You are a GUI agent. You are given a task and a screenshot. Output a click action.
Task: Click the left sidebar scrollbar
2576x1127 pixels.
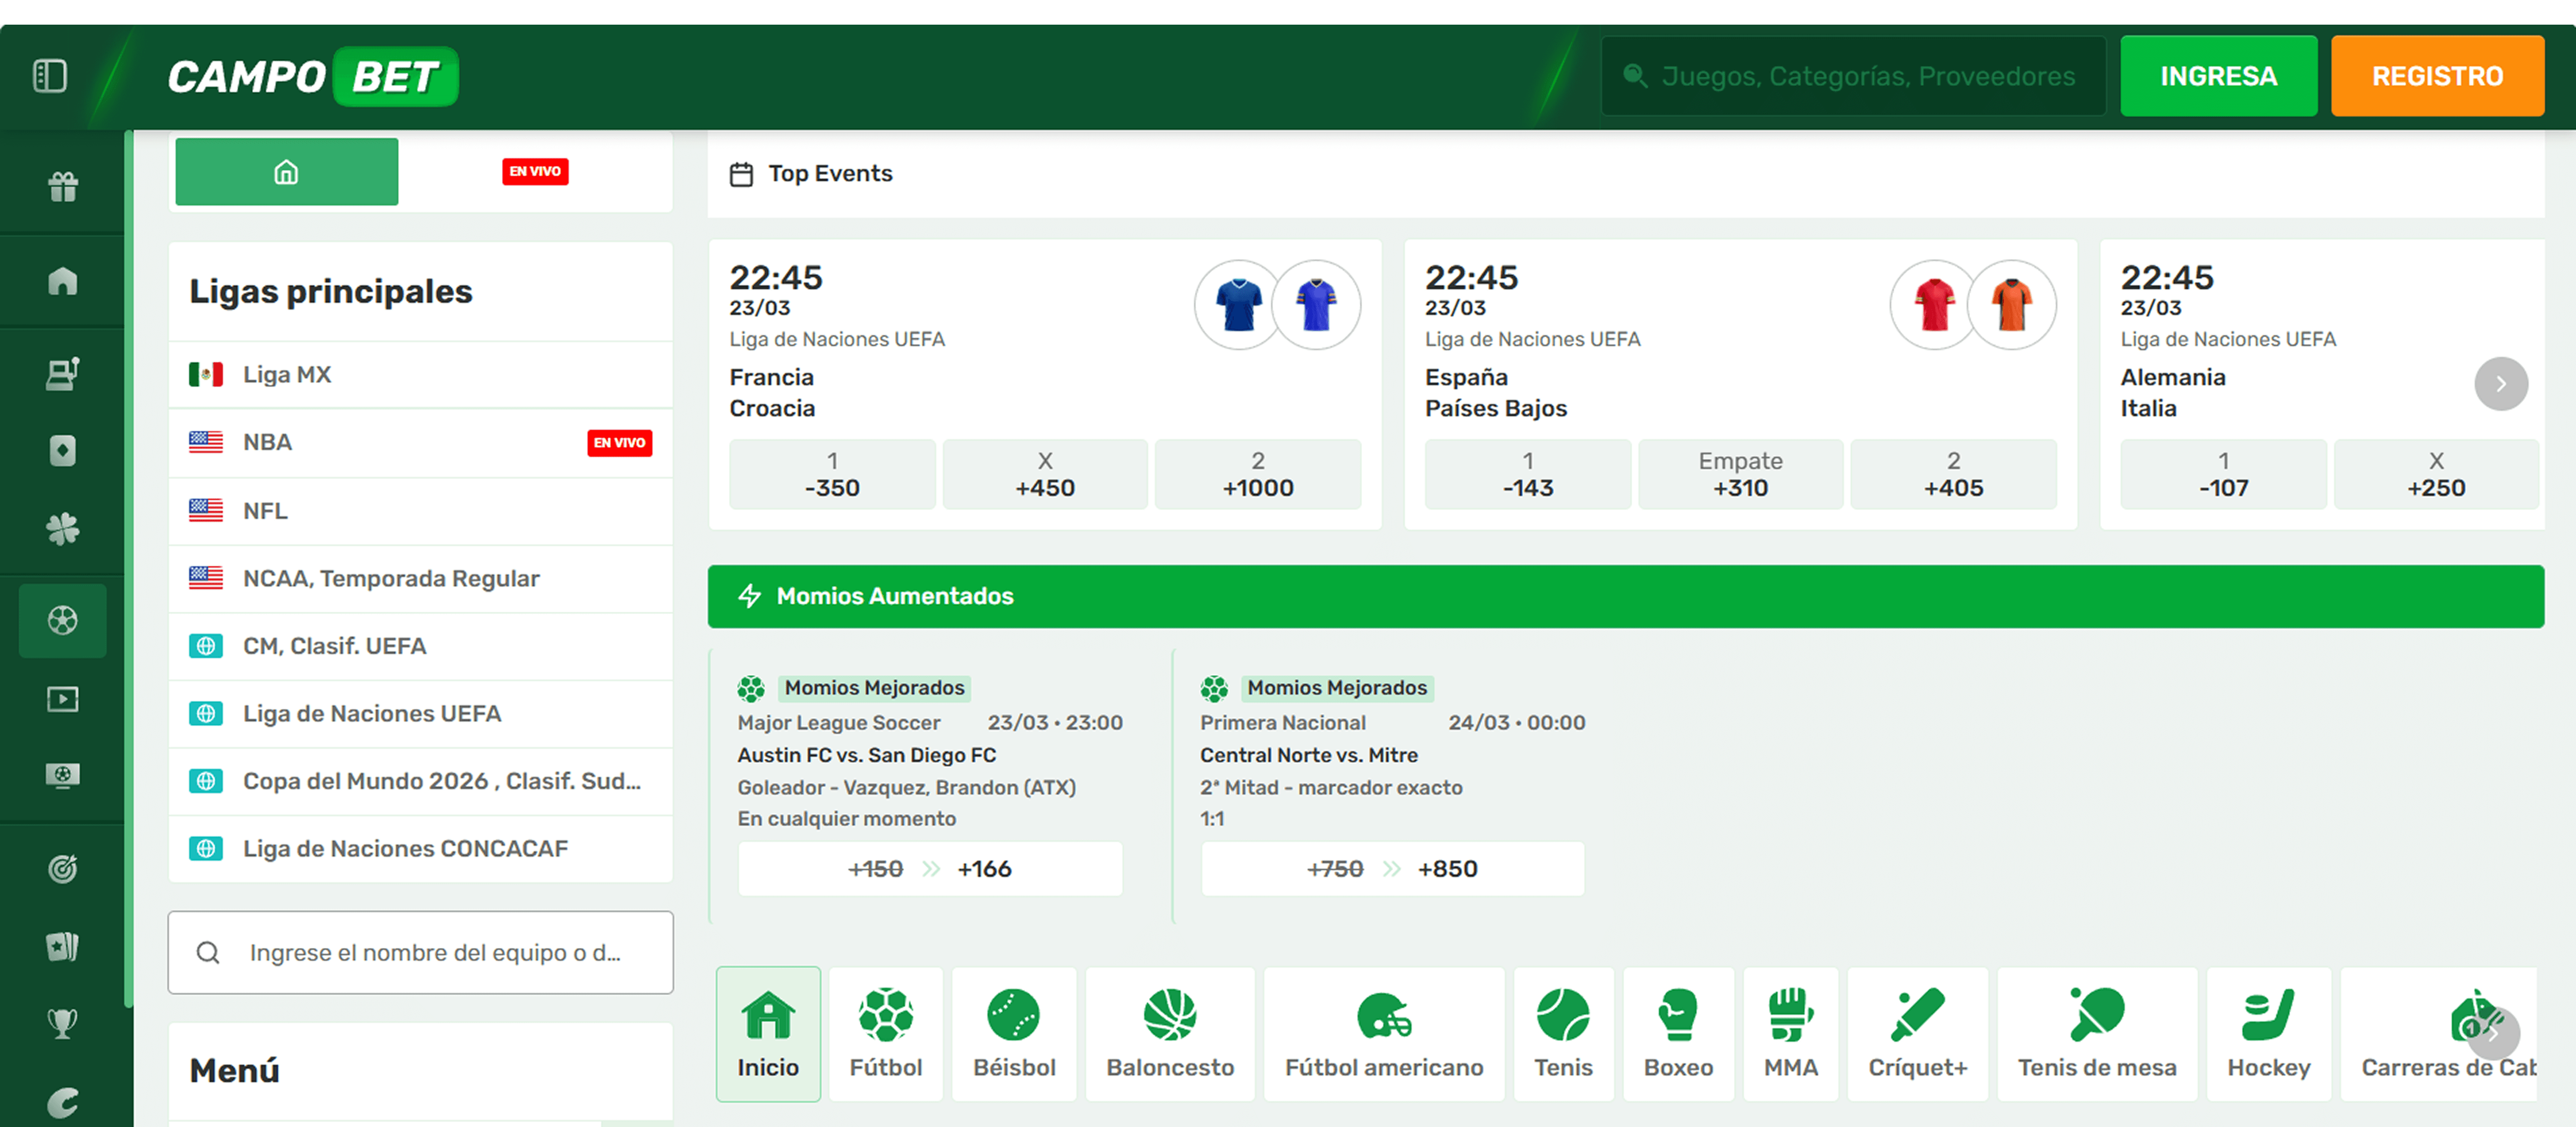[x=128, y=570]
